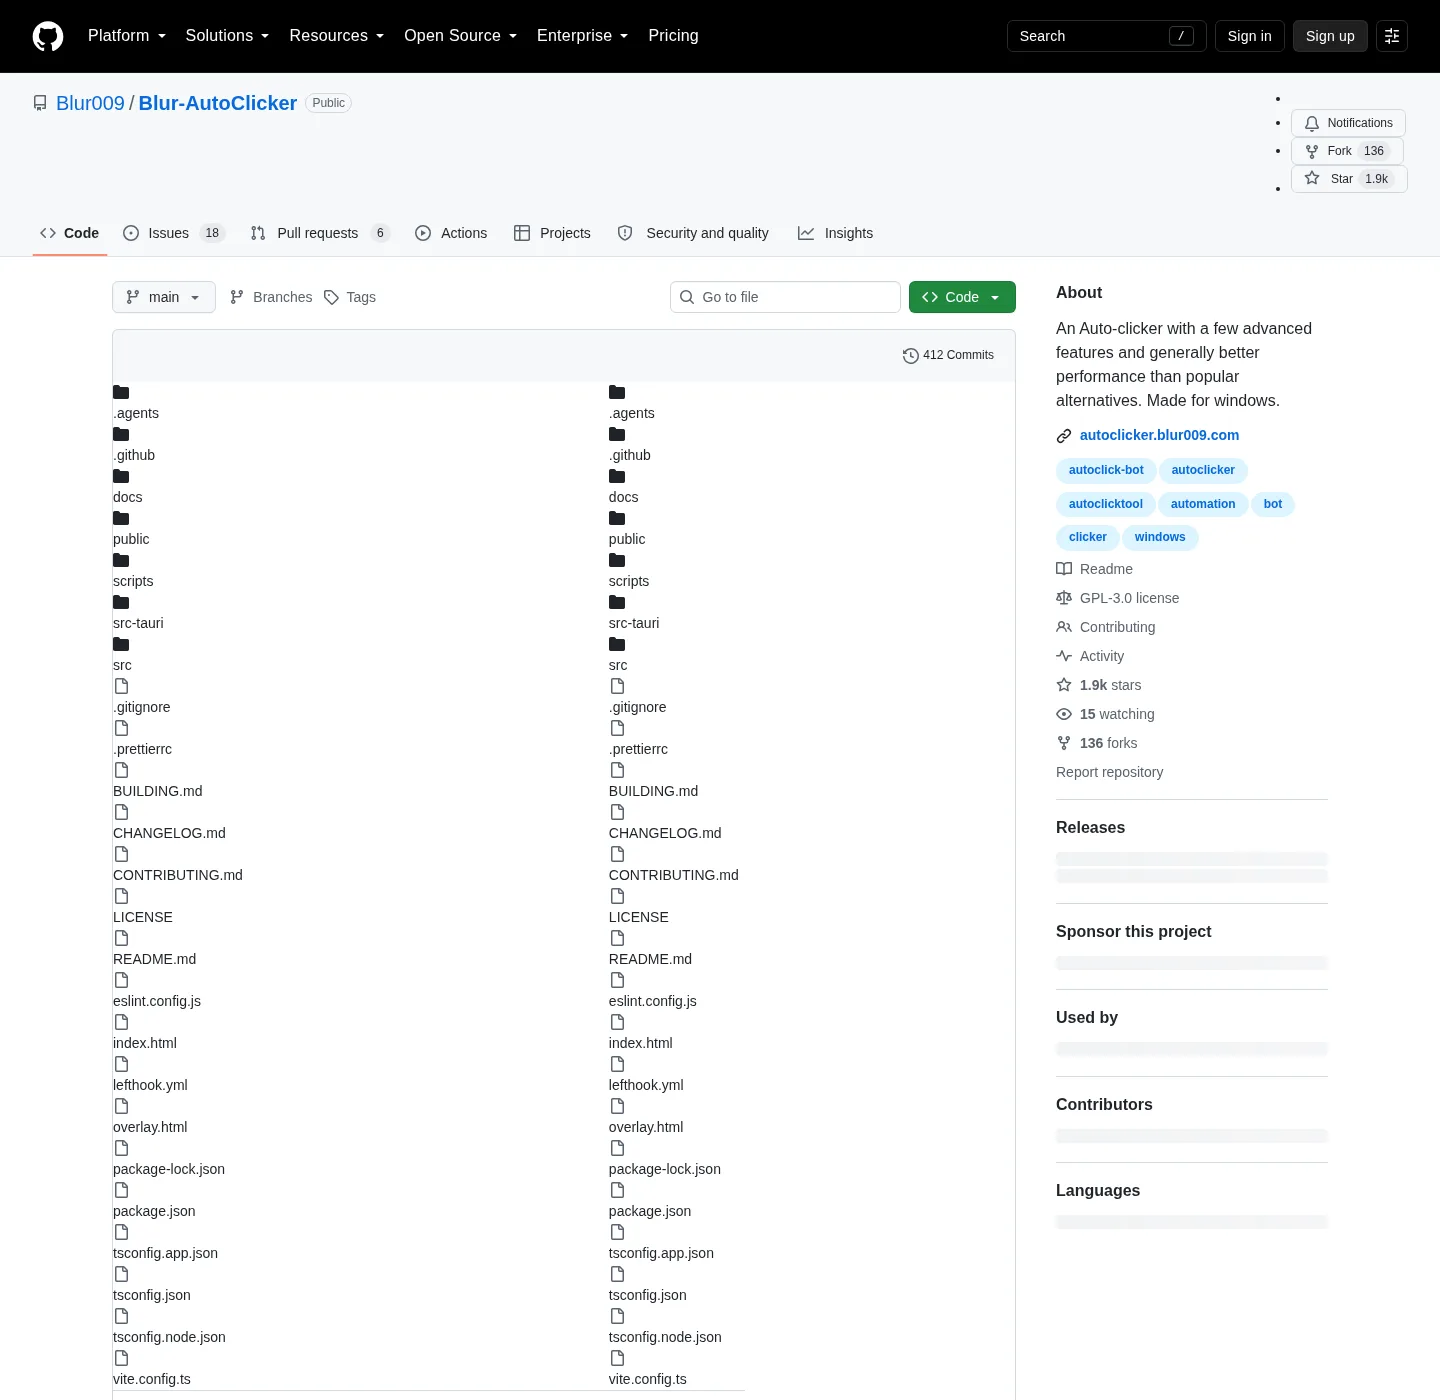Click the folder icon above left .agents
Viewport: 1440px width, 1400px height.
(121, 392)
